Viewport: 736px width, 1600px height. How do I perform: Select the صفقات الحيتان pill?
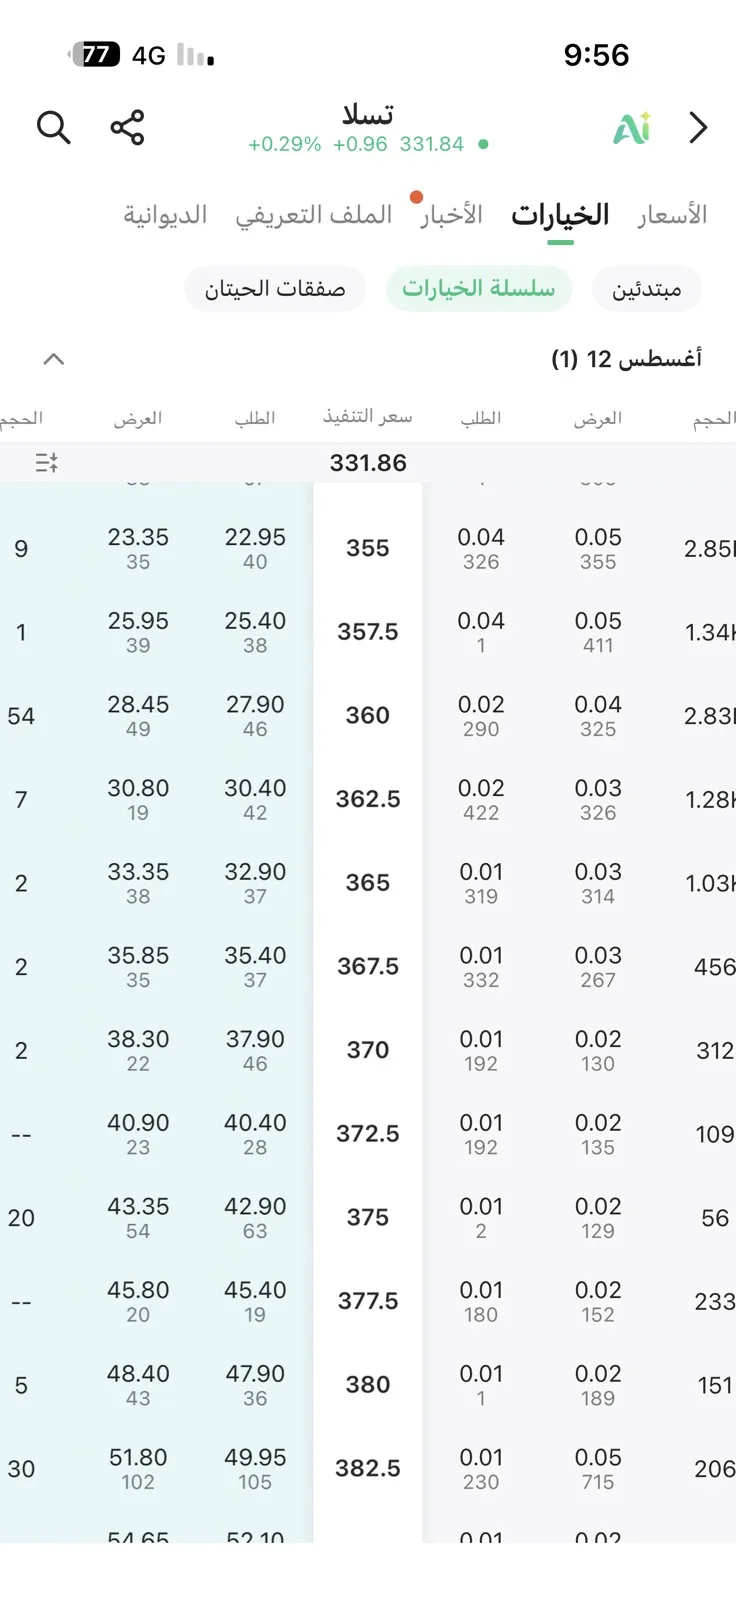click(x=275, y=289)
